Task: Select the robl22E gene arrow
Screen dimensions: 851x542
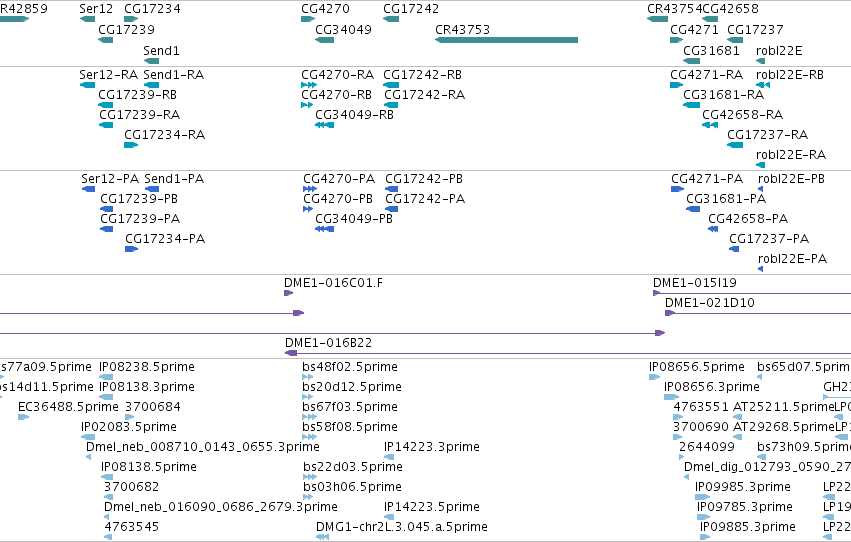Action: click(x=760, y=61)
